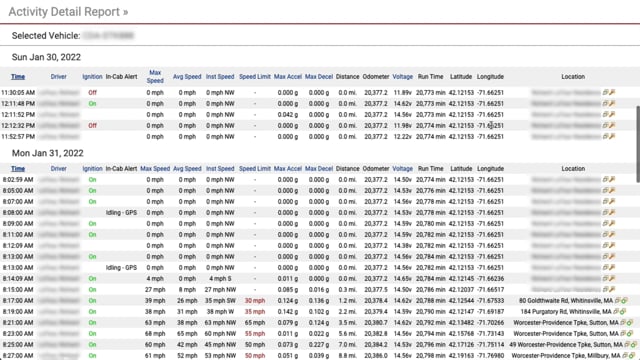
Task: Sort Sunday table by Speed Limit header
Action: [255, 77]
